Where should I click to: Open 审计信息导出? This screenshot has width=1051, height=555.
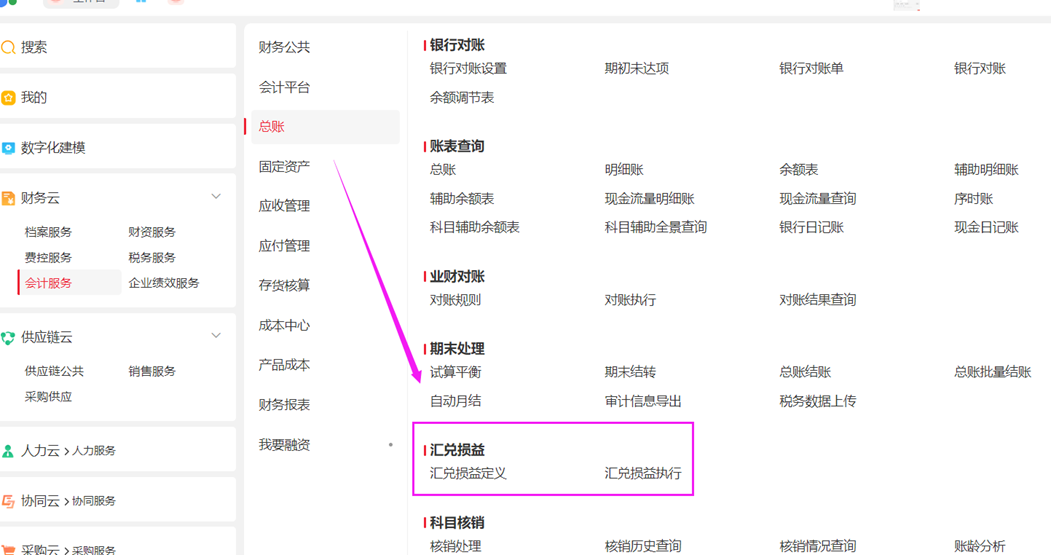click(643, 402)
